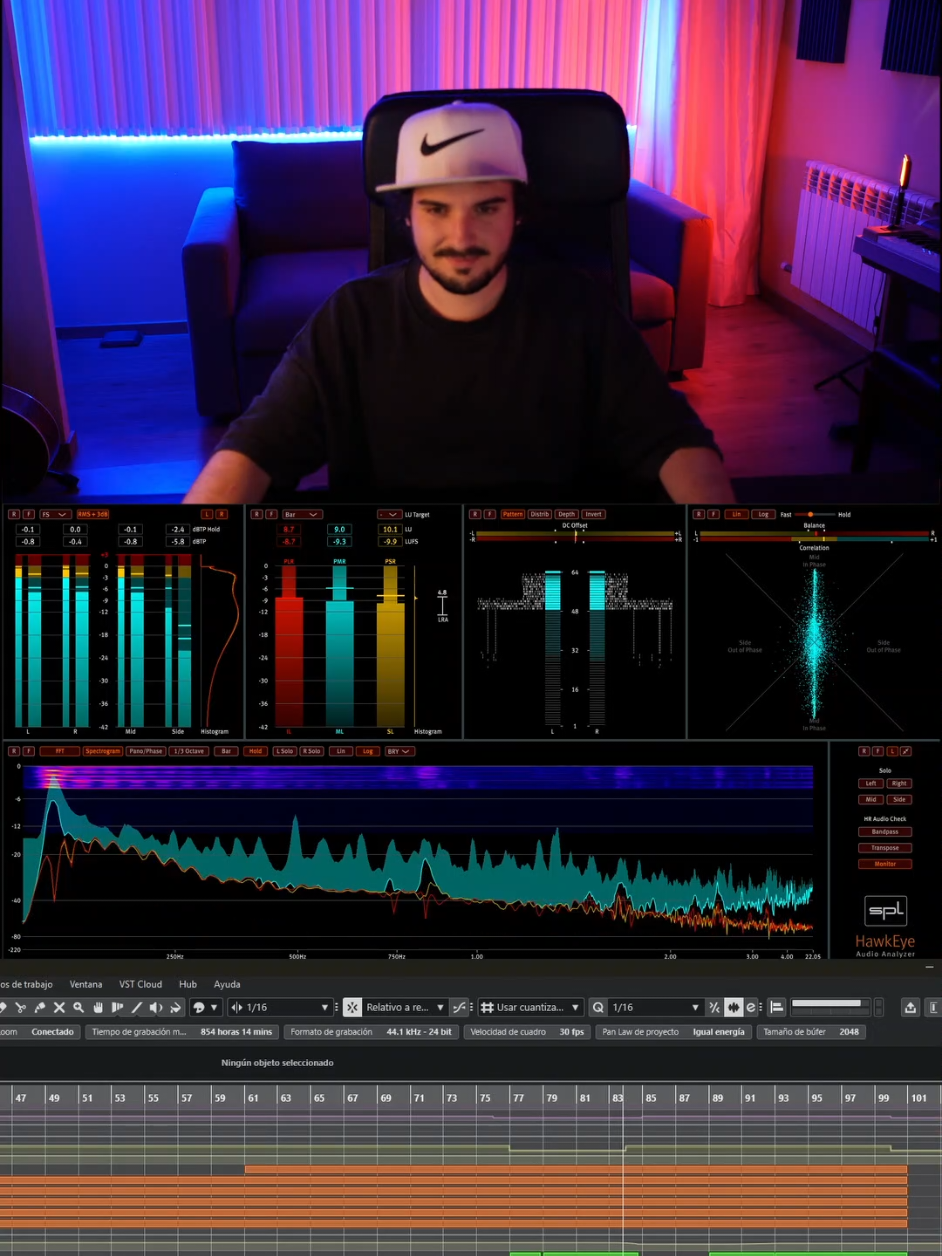Open the Bar display dropdown
The width and height of the screenshot is (942, 1256).
(x=301, y=514)
